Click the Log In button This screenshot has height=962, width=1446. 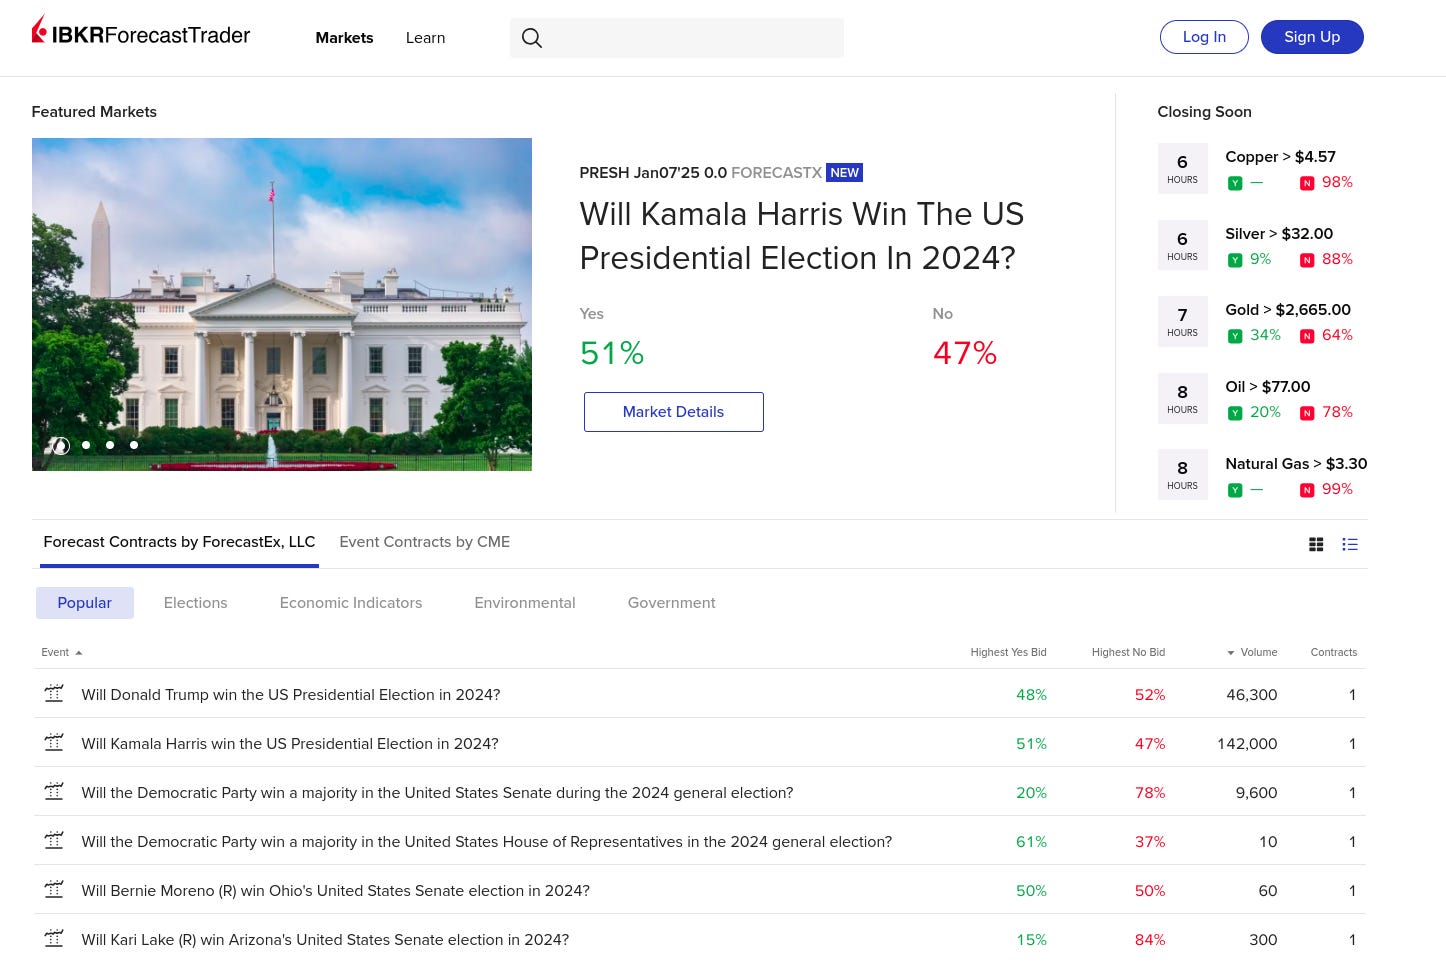click(1204, 37)
